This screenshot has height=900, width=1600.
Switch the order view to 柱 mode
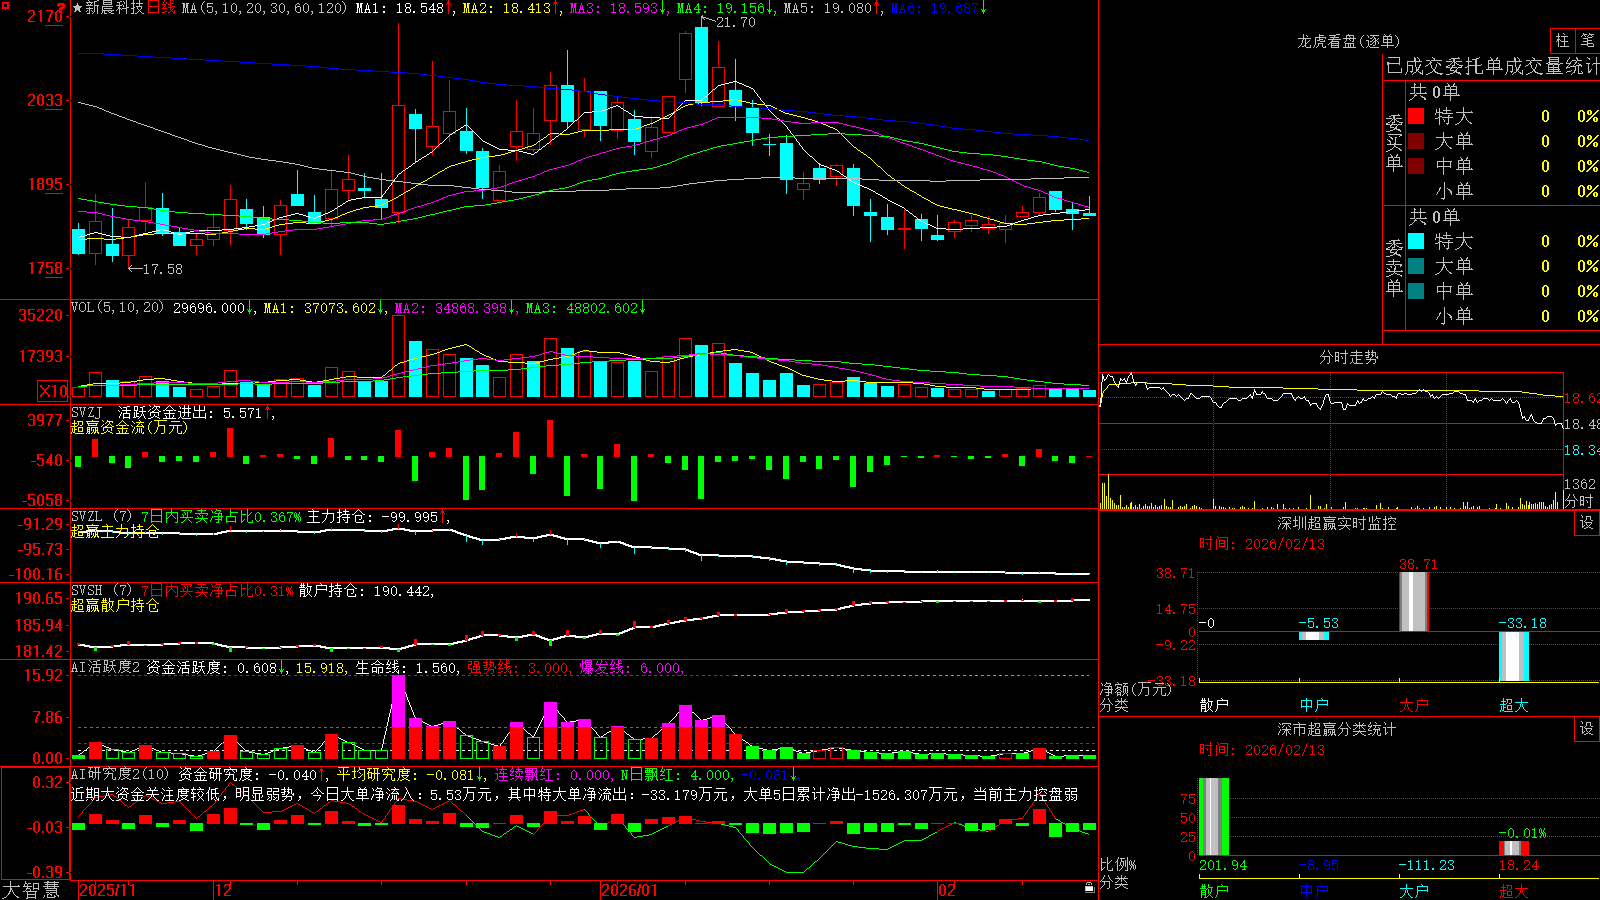tap(1562, 40)
